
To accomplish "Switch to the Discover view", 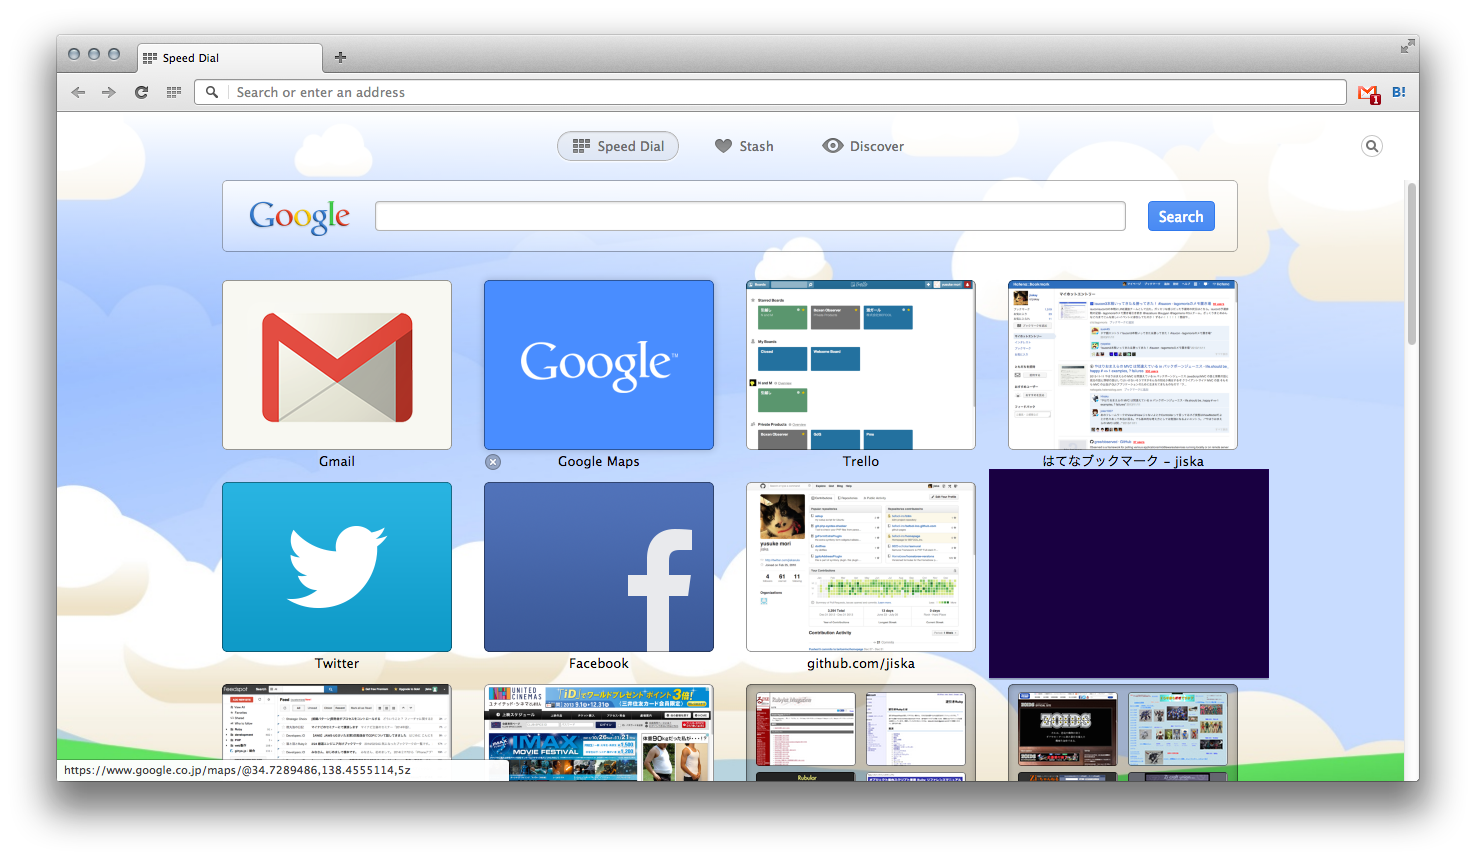I will 863,146.
